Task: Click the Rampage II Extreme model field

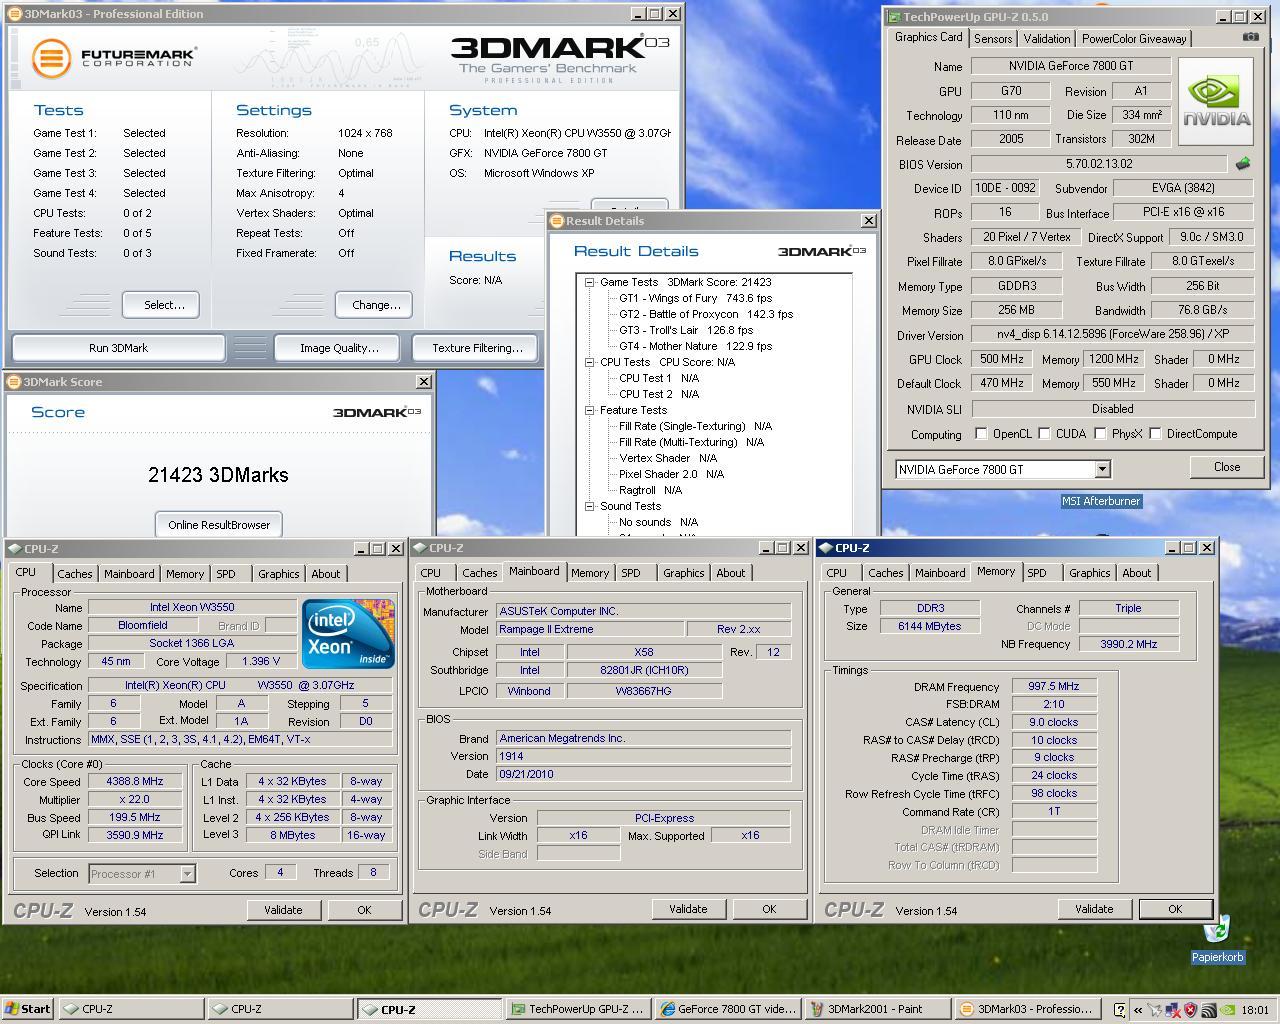Action: 590,629
